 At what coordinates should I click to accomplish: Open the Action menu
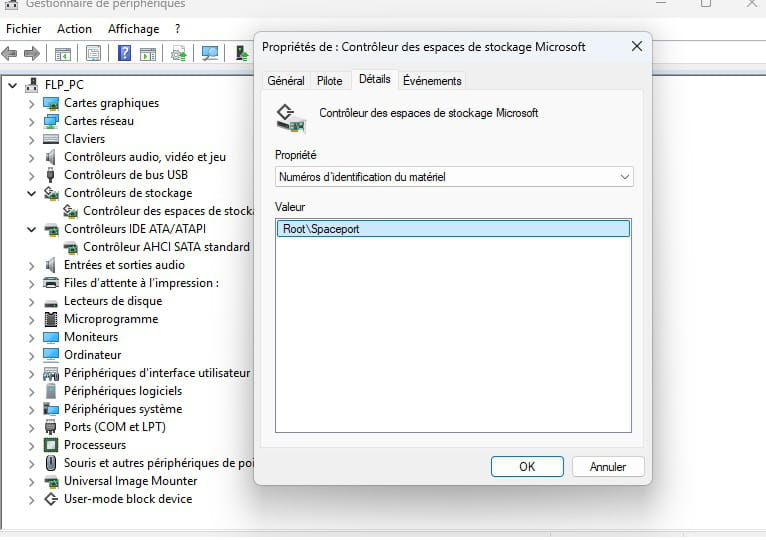[74, 29]
